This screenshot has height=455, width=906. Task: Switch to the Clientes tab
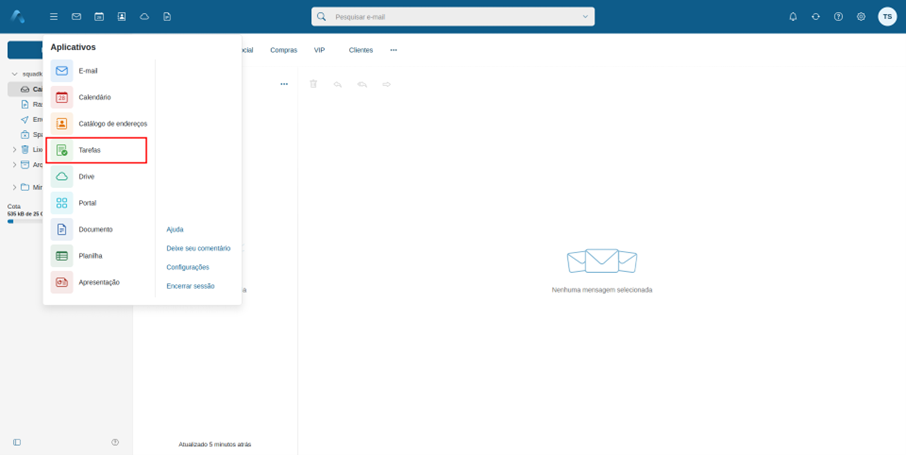click(361, 50)
